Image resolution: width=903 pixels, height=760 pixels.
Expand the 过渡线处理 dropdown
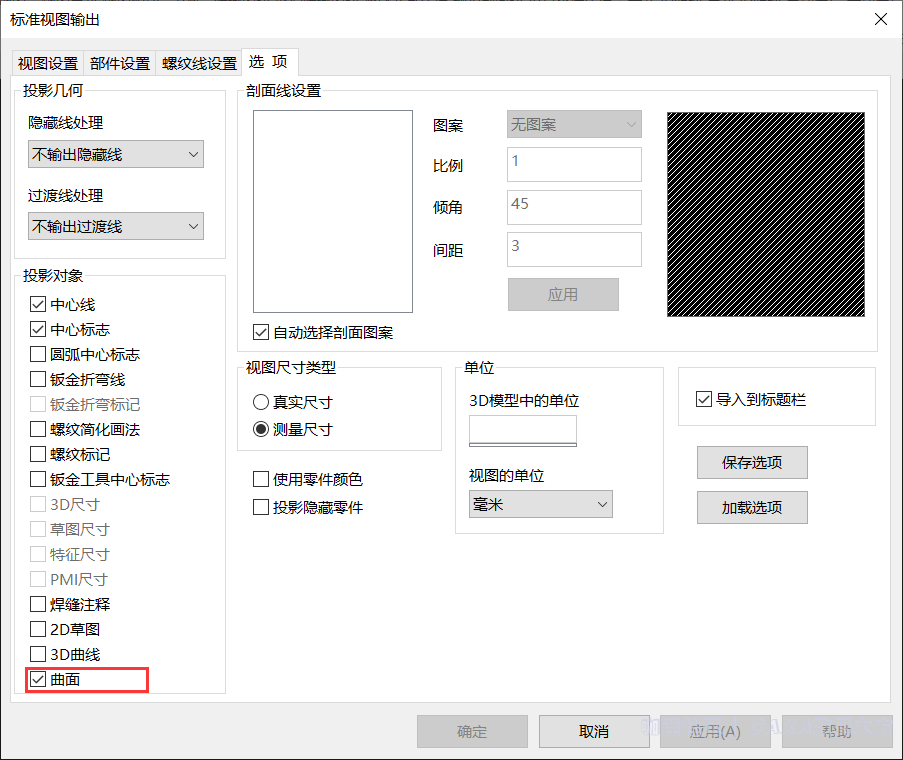coord(116,226)
